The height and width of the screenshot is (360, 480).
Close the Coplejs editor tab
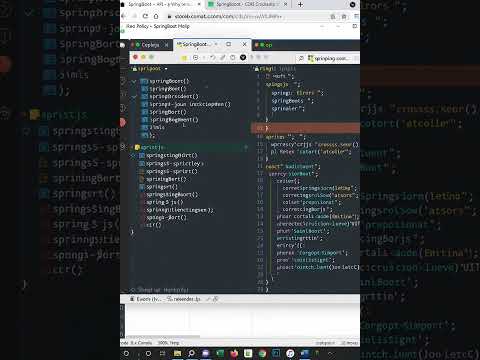[x=167, y=45]
